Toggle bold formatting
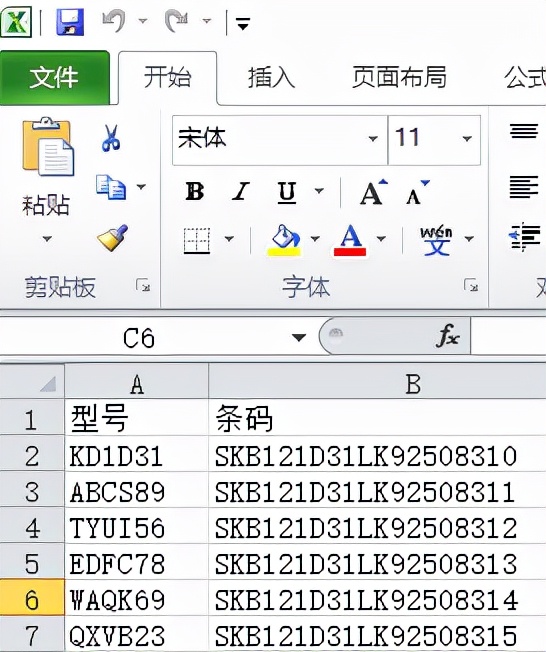Screen dimensions: 546x652 tap(195, 192)
